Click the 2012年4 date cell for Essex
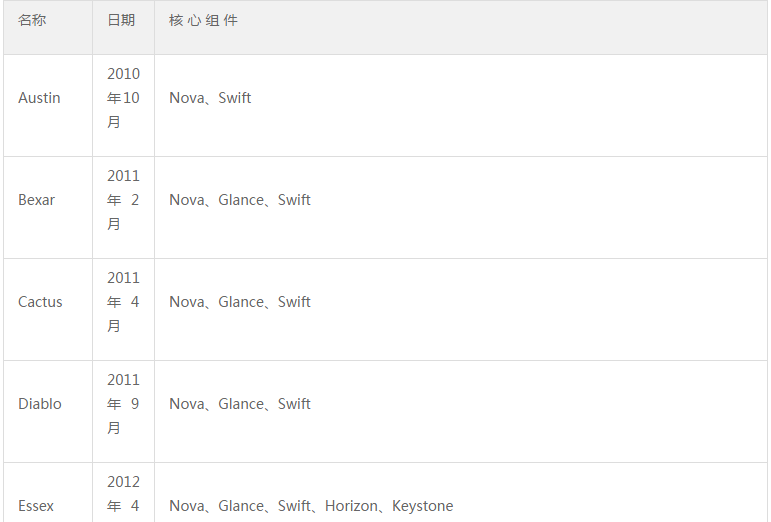Screen dimensions: 771x522 [123, 493]
